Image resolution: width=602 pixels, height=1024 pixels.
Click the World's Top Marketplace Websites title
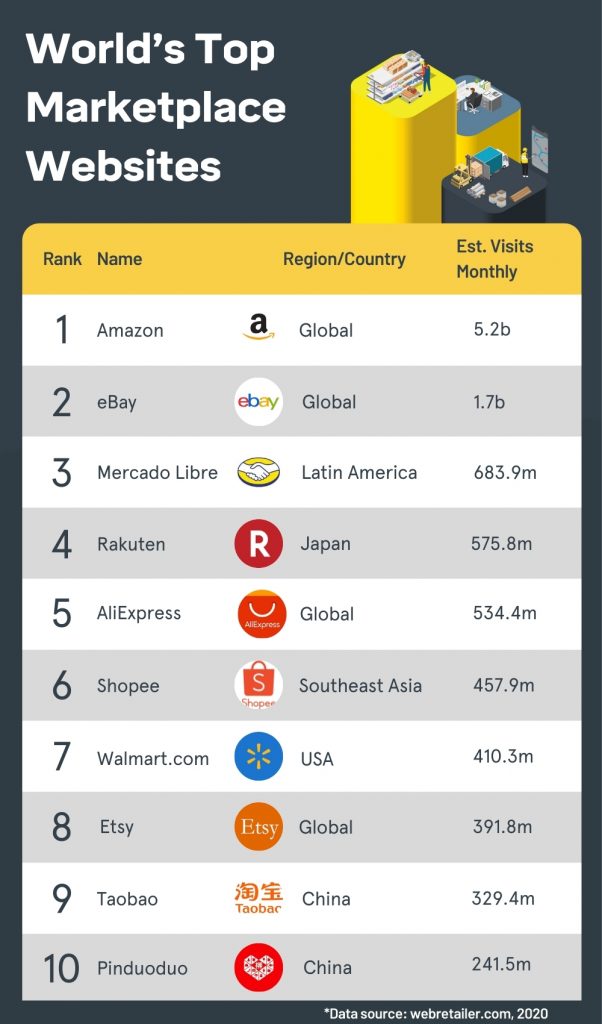click(x=155, y=107)
